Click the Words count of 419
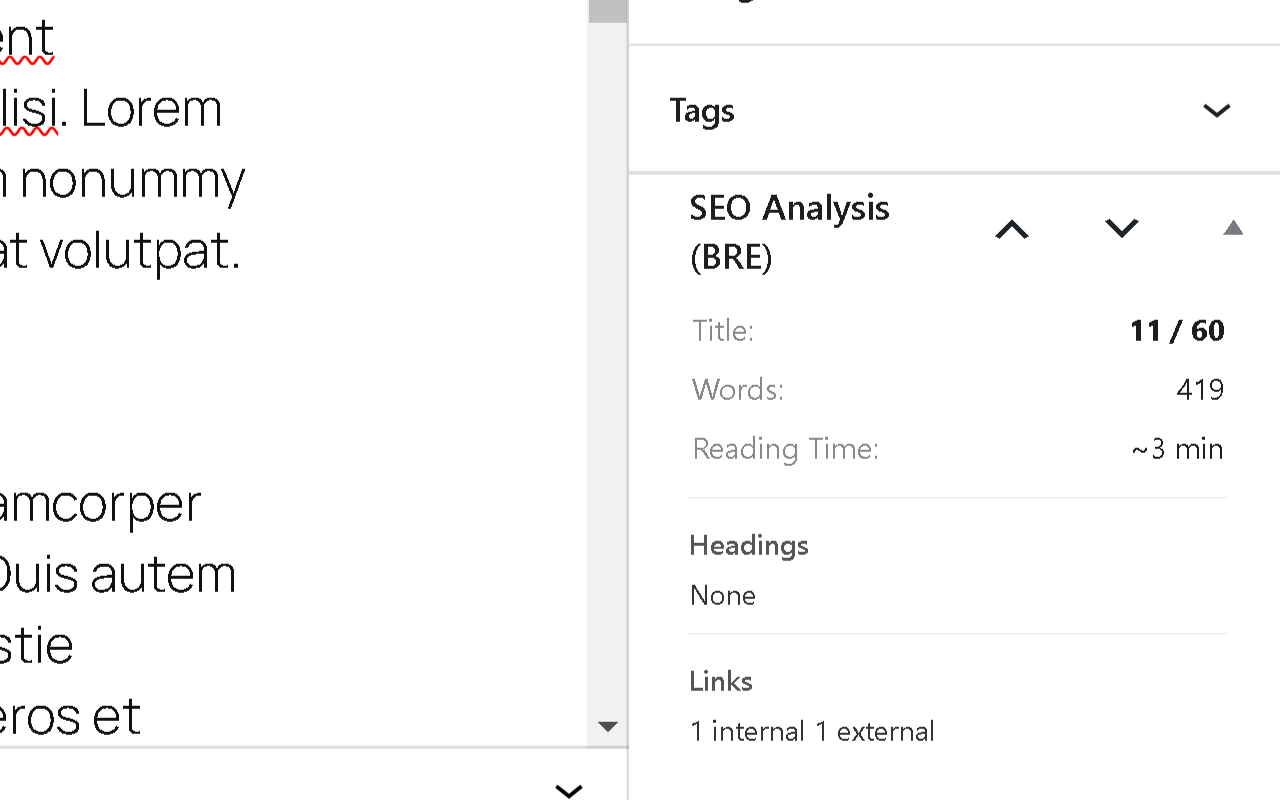The width and height of the screenshot is (1280, 800). [x=1199, y=389]
